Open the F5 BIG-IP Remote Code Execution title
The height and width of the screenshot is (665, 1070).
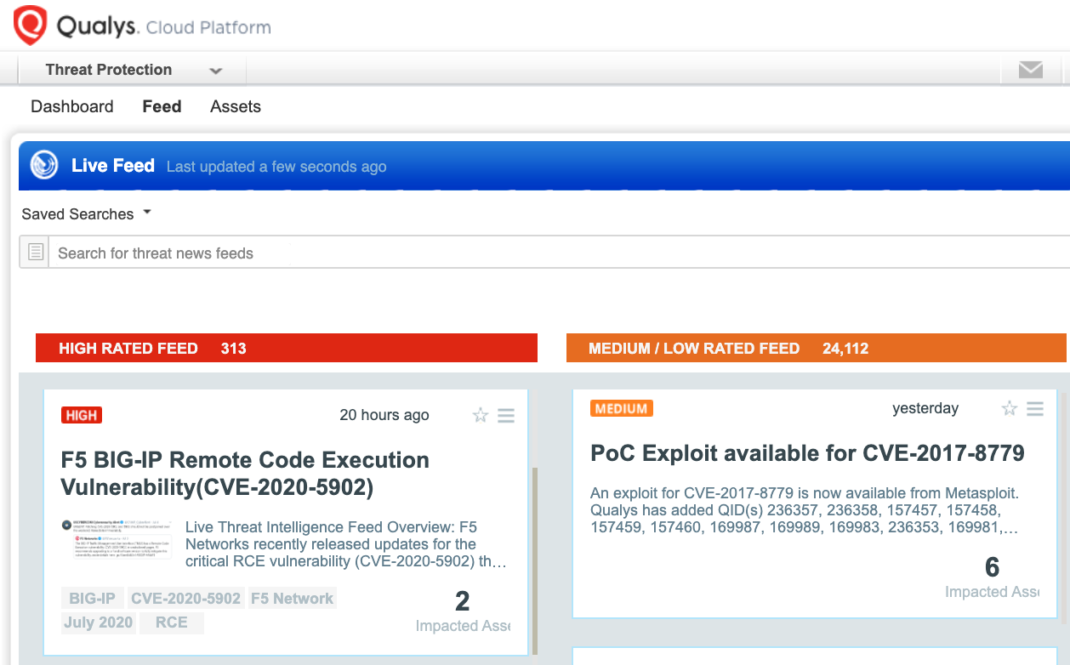pos(245,473)
